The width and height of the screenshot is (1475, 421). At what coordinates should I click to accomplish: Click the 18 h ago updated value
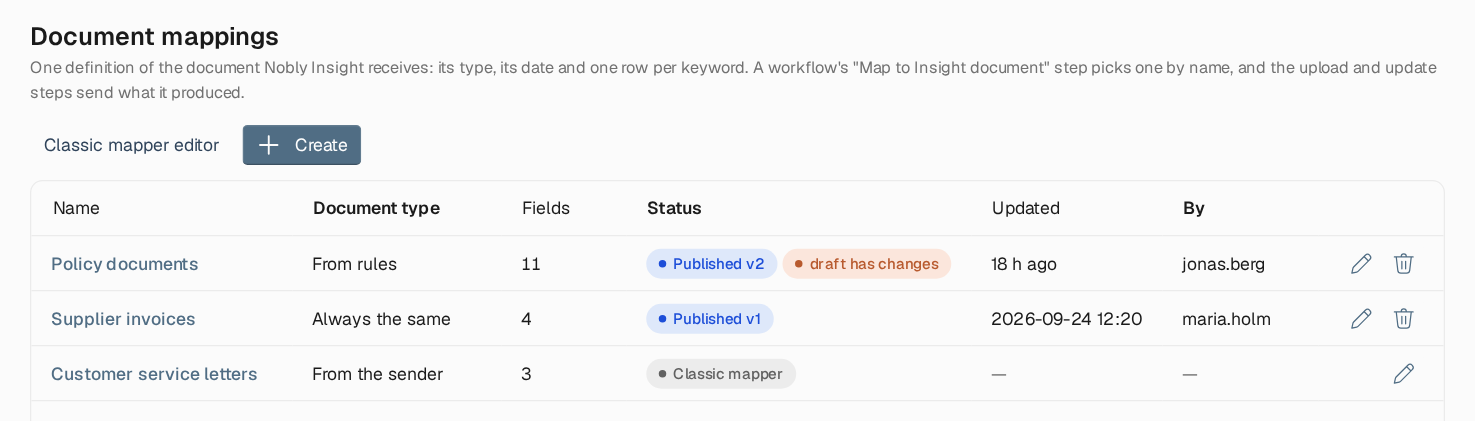click(x=1024, y=264)
